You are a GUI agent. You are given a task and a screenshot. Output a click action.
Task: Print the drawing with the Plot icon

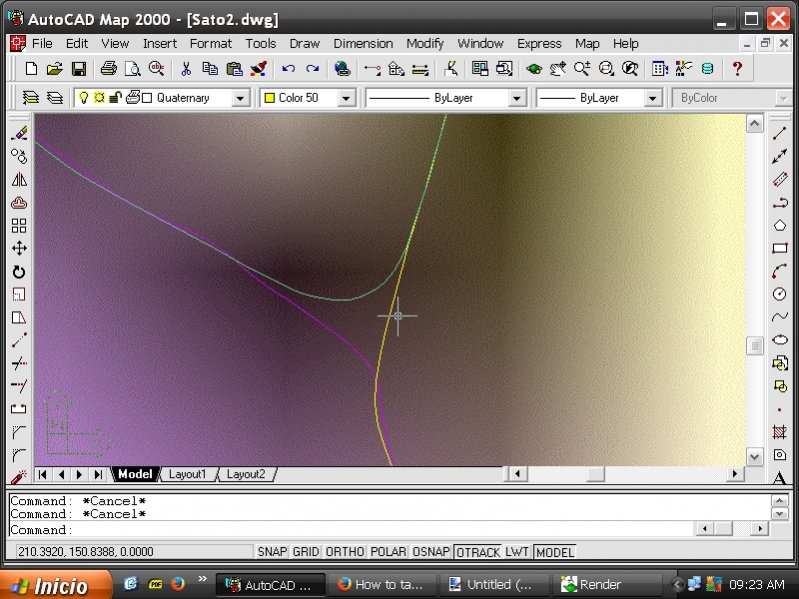pos(108,68)
